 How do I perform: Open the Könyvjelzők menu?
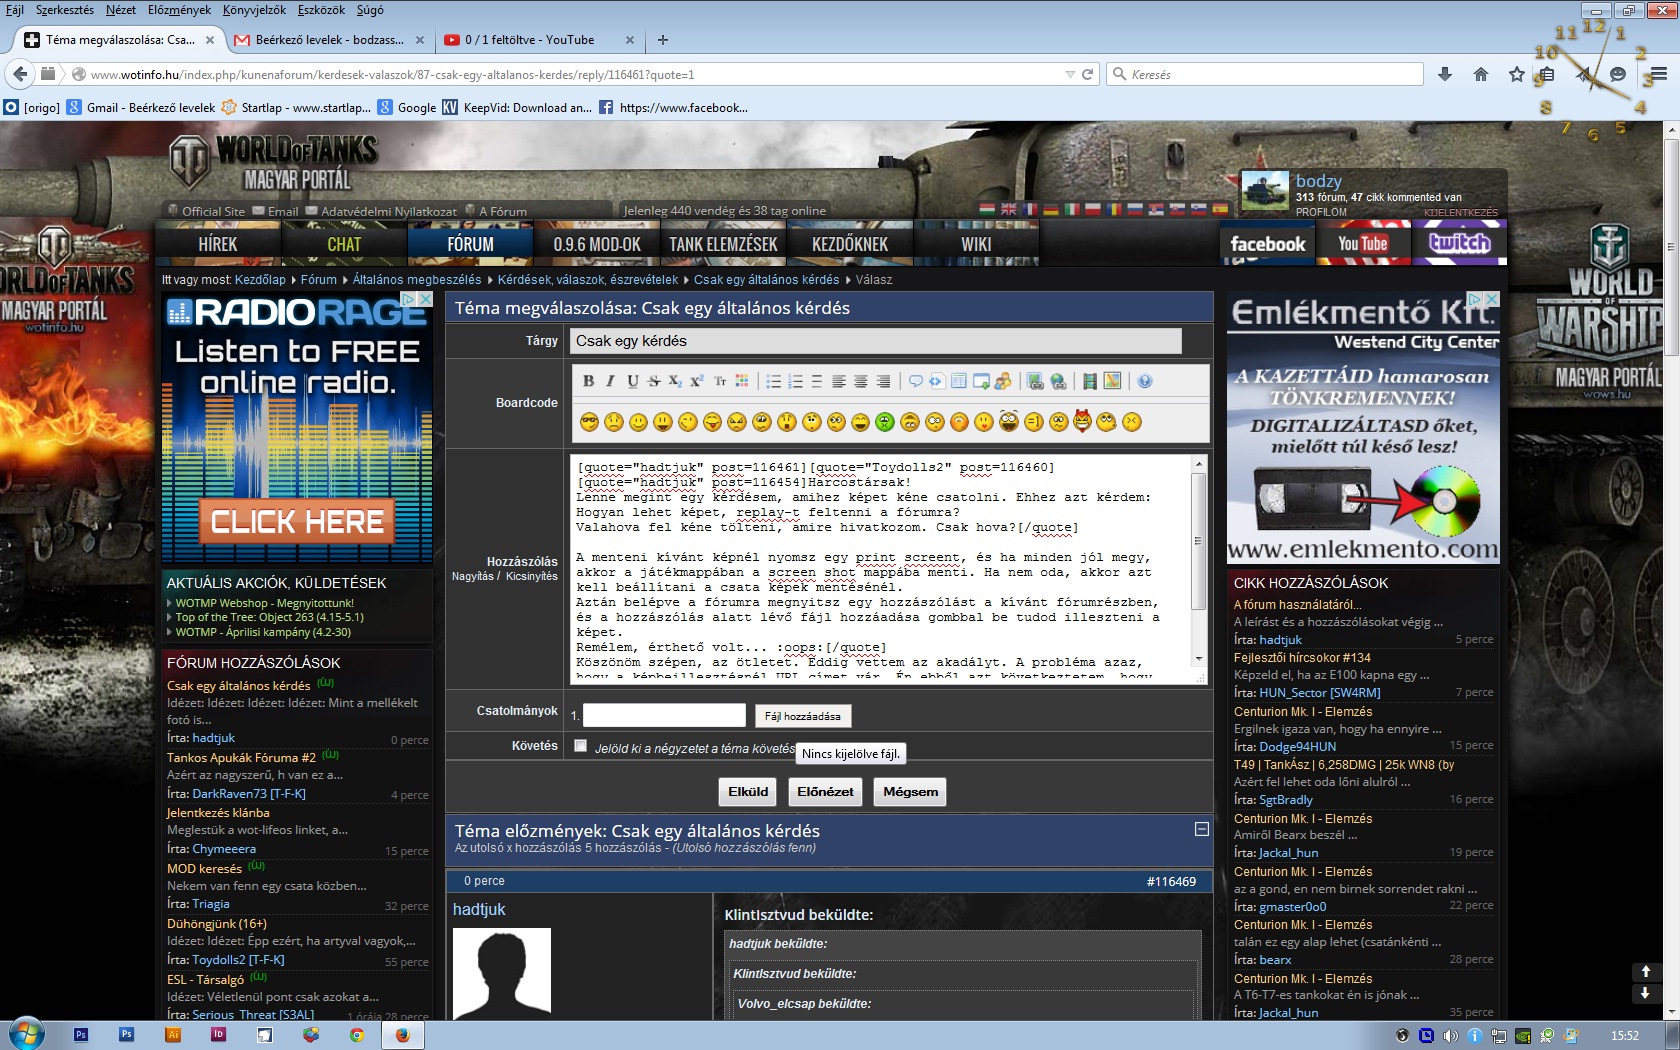point(253,10)
